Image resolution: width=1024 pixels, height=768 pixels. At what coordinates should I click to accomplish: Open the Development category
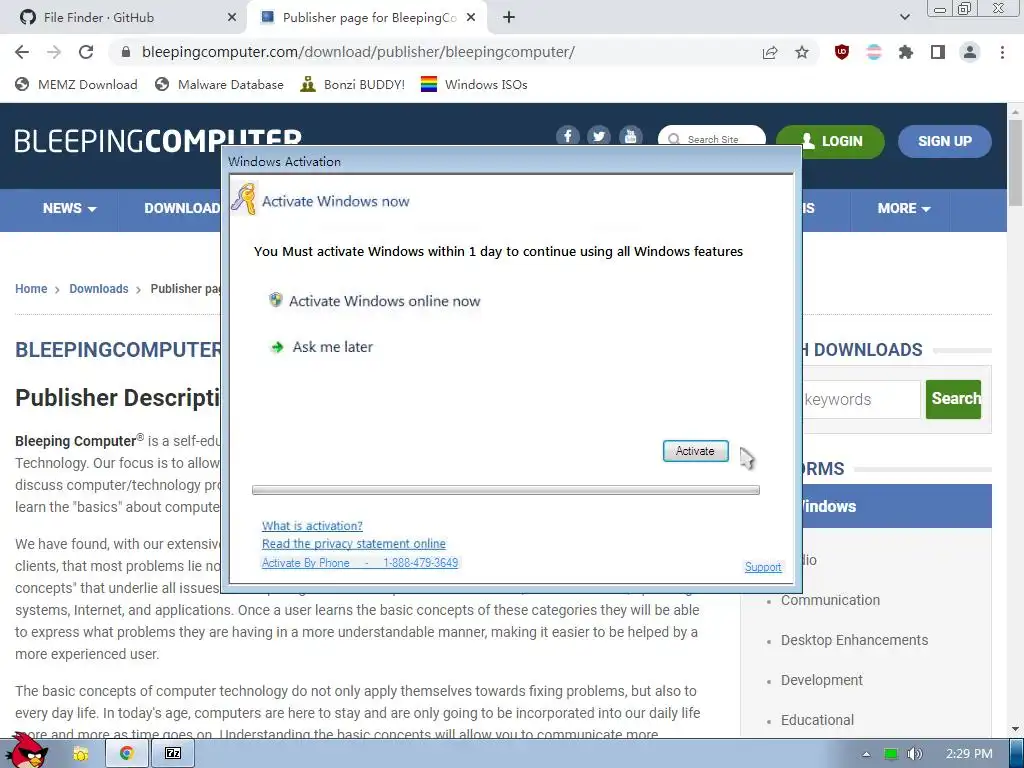coord(822,680)
